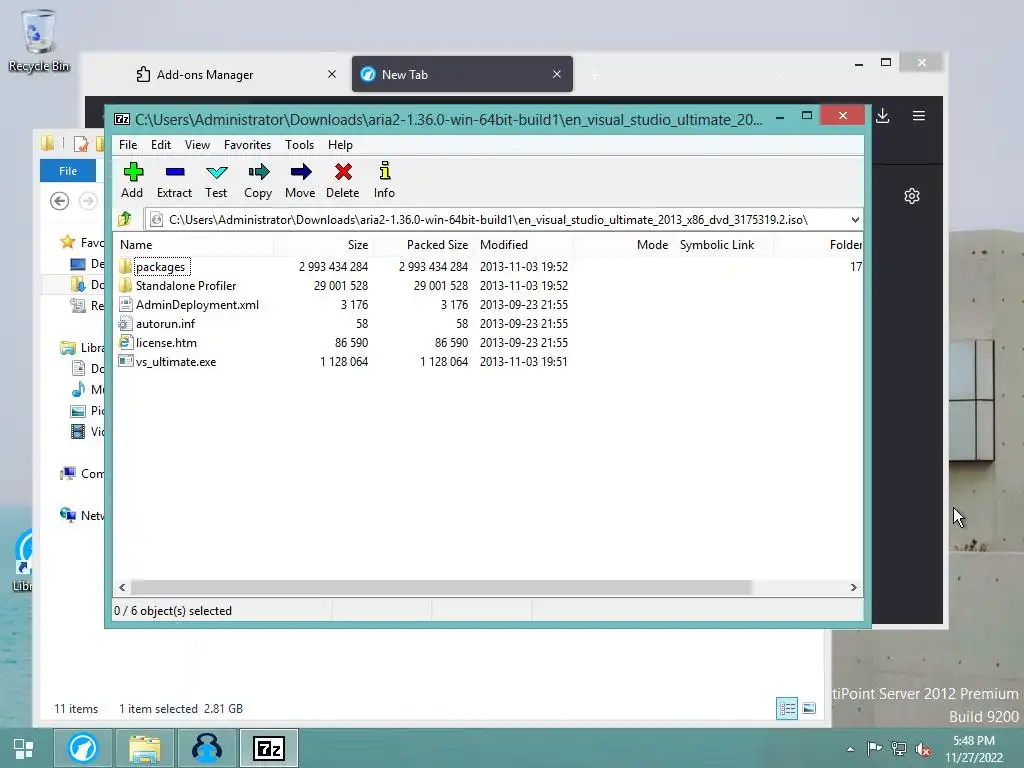Click the Action Center flag tray icon
This screenshot has height=768, width=1024.
coord(874,748)
